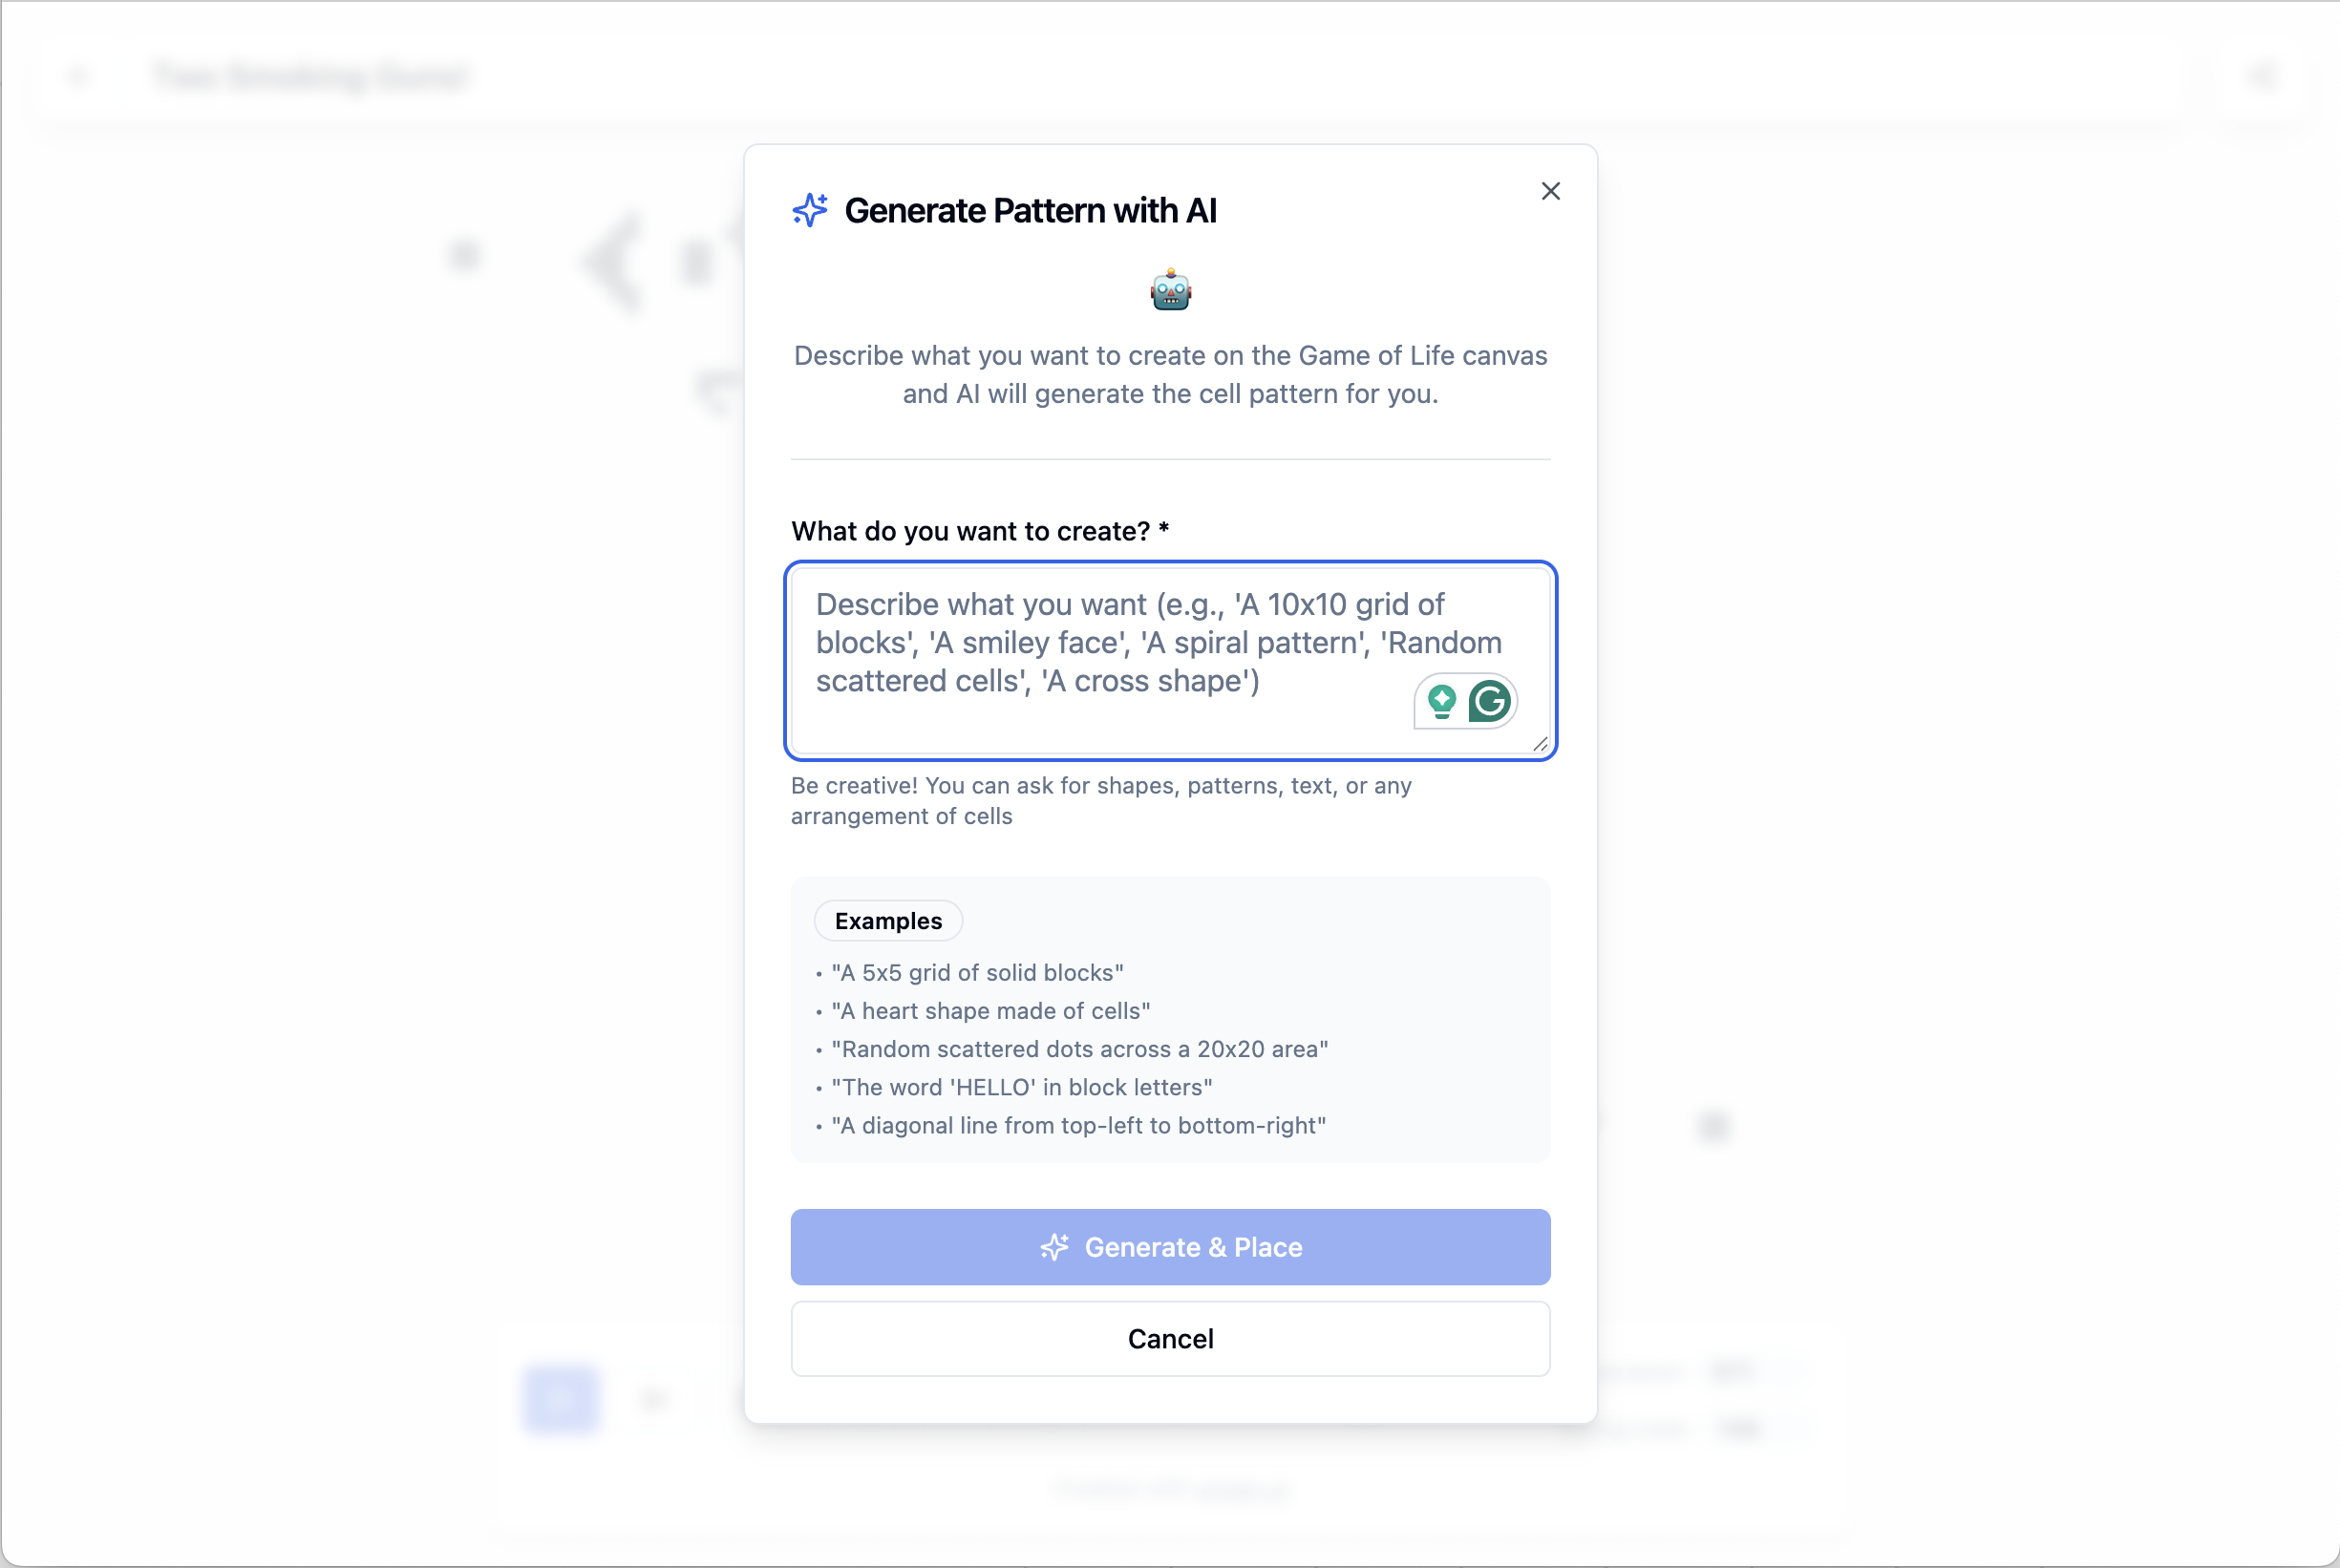
Task: Click the "Be creative!" helper text
Action: point(1101,801)
